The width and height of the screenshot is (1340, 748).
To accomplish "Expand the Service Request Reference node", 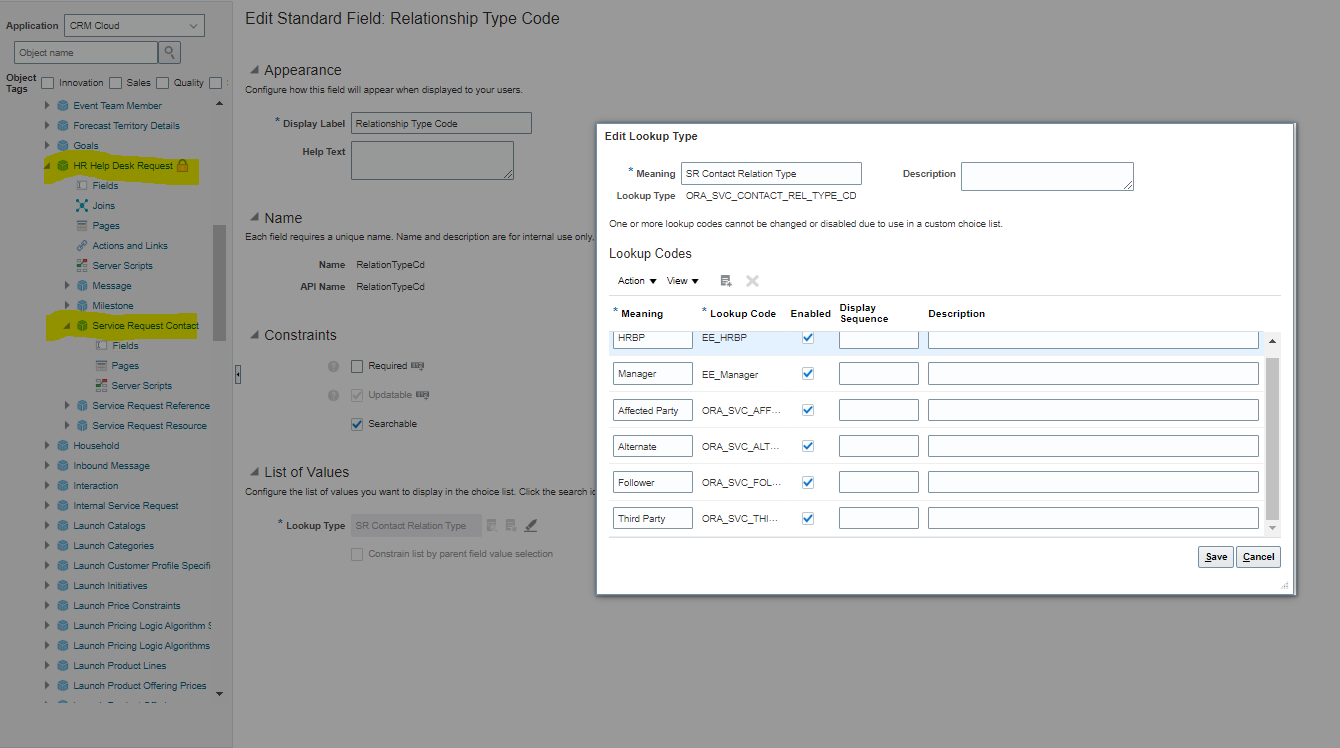I will 67,405.
